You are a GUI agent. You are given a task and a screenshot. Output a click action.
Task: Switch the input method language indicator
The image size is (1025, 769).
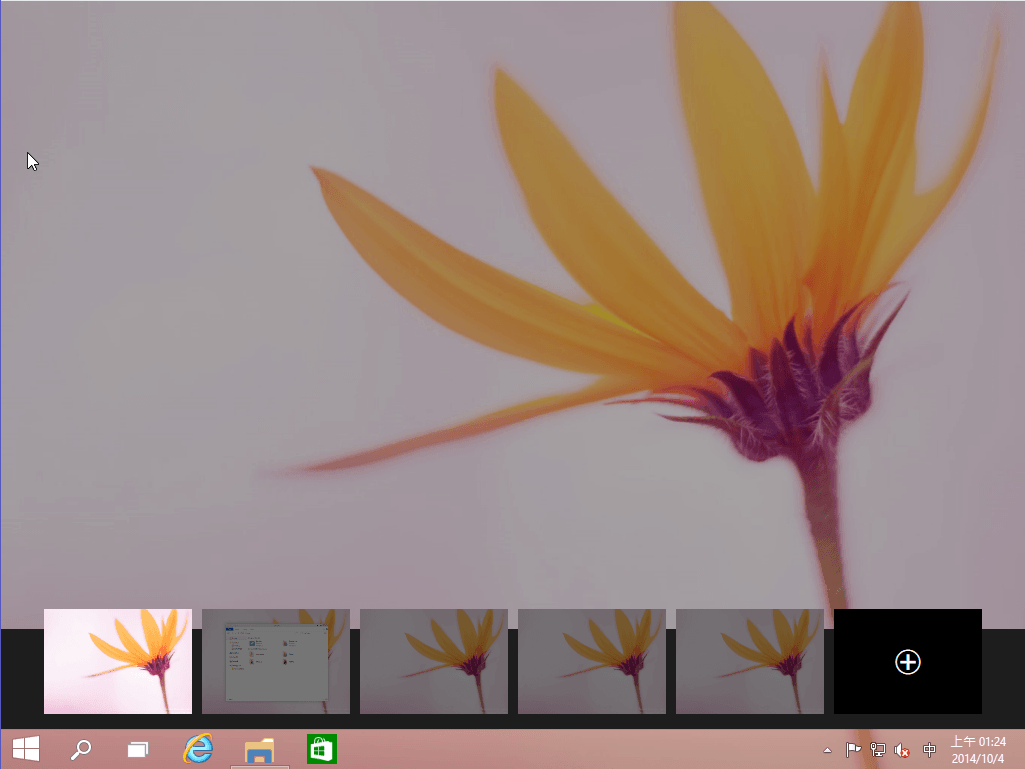(x=929, y=750)
